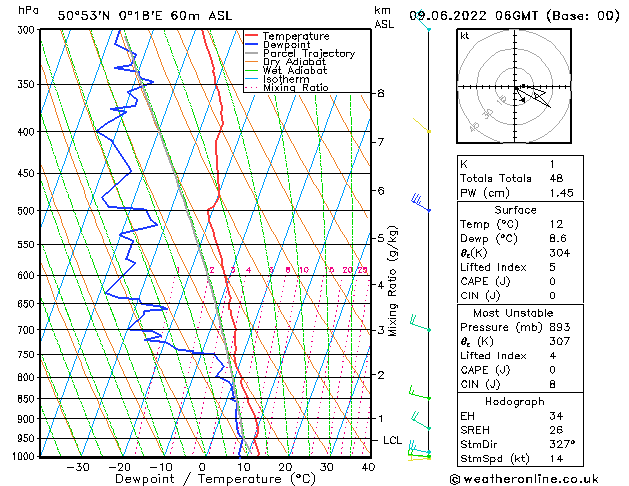The height and width of the screenshot is (486, 629).
Task: Click the -30 temperature axis label
Action: coord(78,467)
